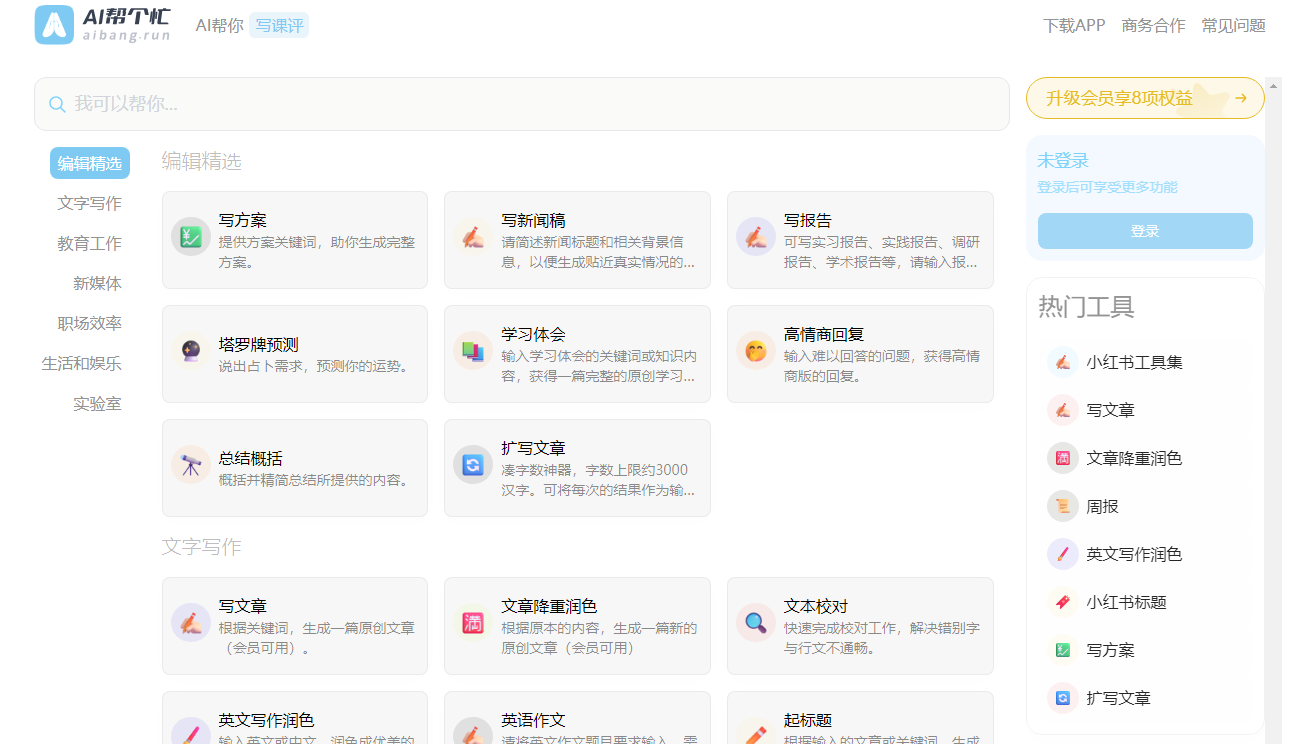Click the 学习体会 books icon
The width and height of the screenshot is (1314, 744).
coord(473,351)
